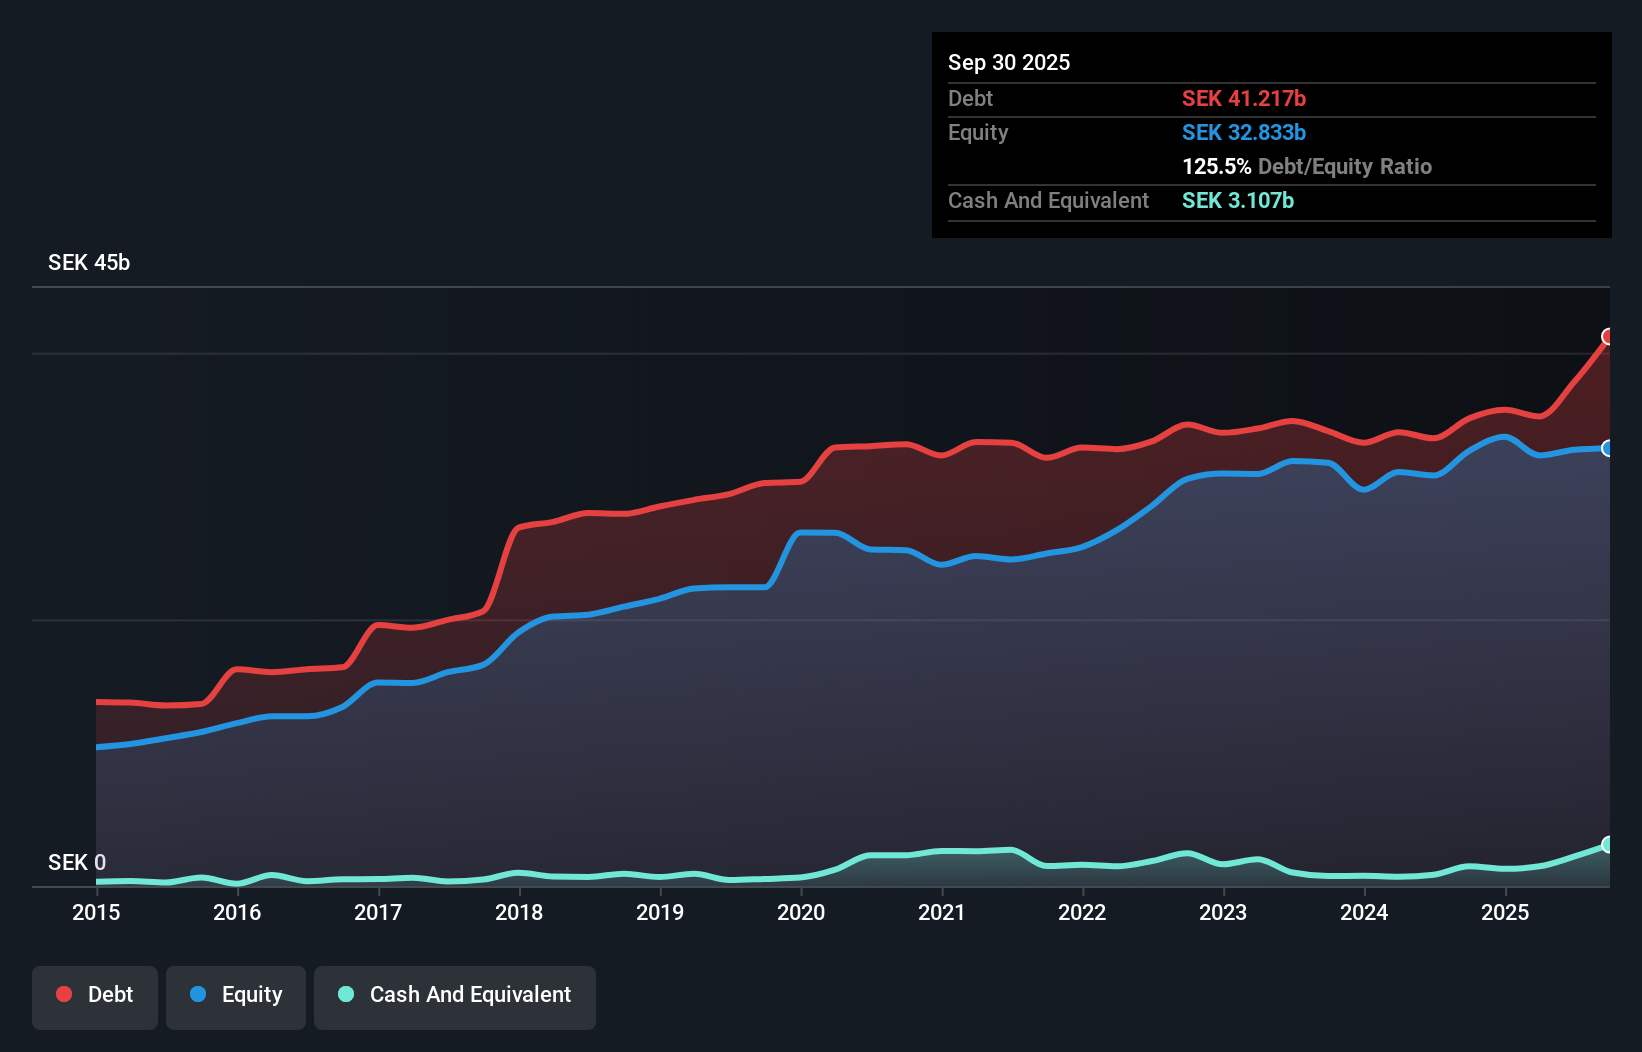Select the red endpoint marker on the Debt line
1642x1052 pixels.
point(1608,337)
